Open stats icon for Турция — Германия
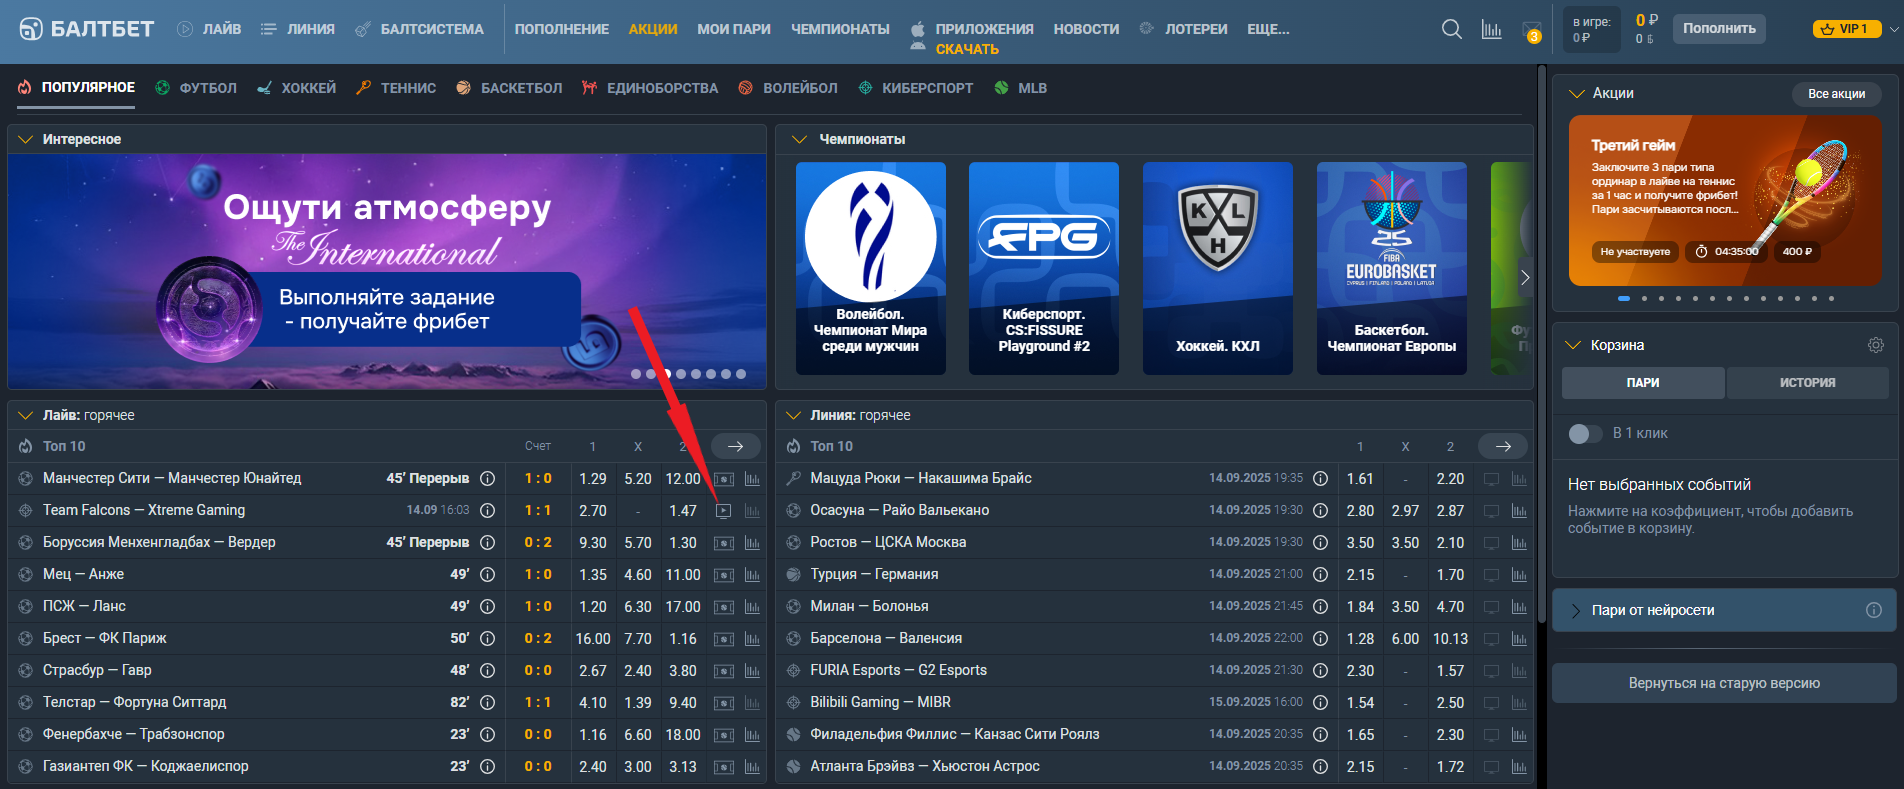This screenshot has height=789, width=1904. click(1519, 575)
